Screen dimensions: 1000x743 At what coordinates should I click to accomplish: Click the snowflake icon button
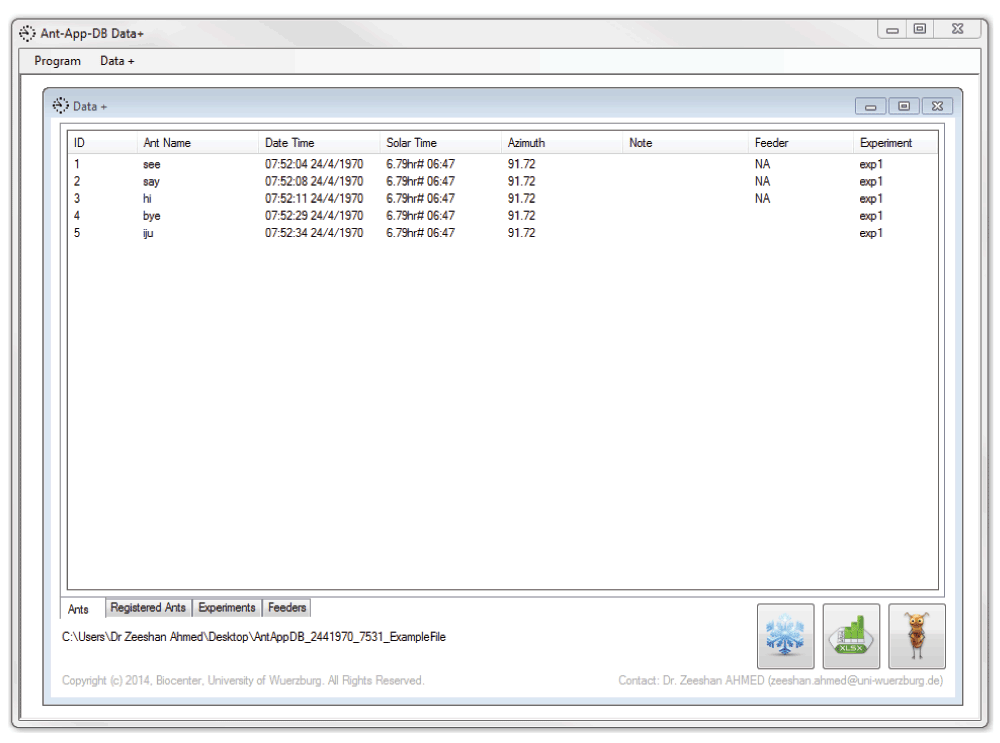785,636
